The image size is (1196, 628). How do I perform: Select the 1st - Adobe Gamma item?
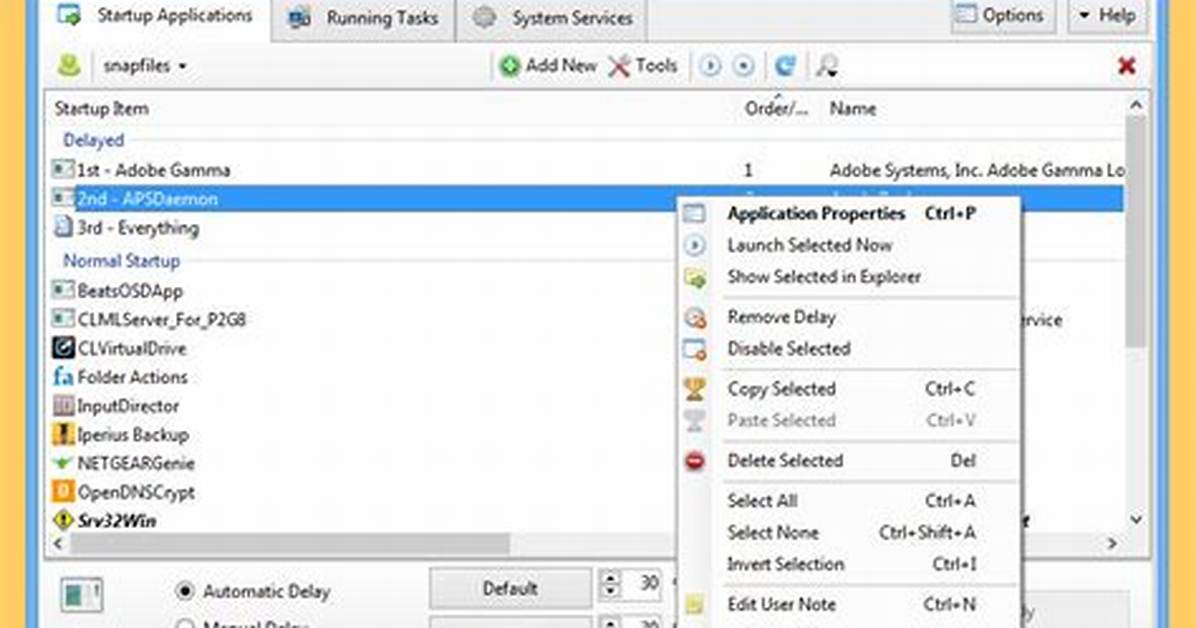pyautogui.click(x=153, y=170)
